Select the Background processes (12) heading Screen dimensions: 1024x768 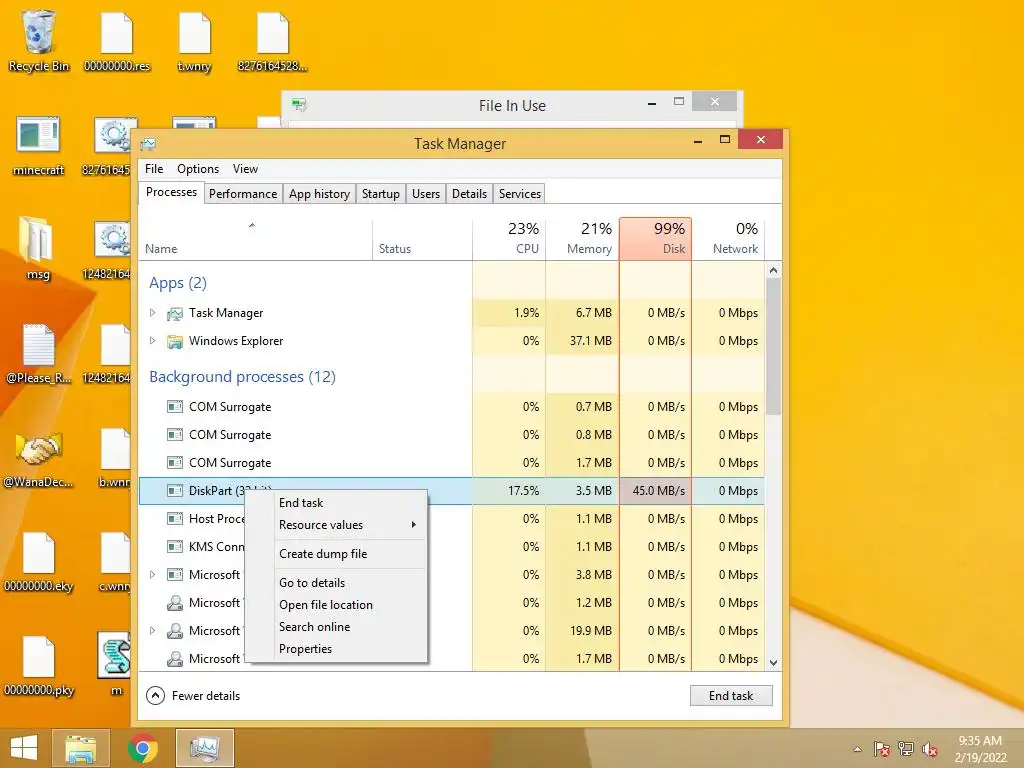[x=242, y=377]
